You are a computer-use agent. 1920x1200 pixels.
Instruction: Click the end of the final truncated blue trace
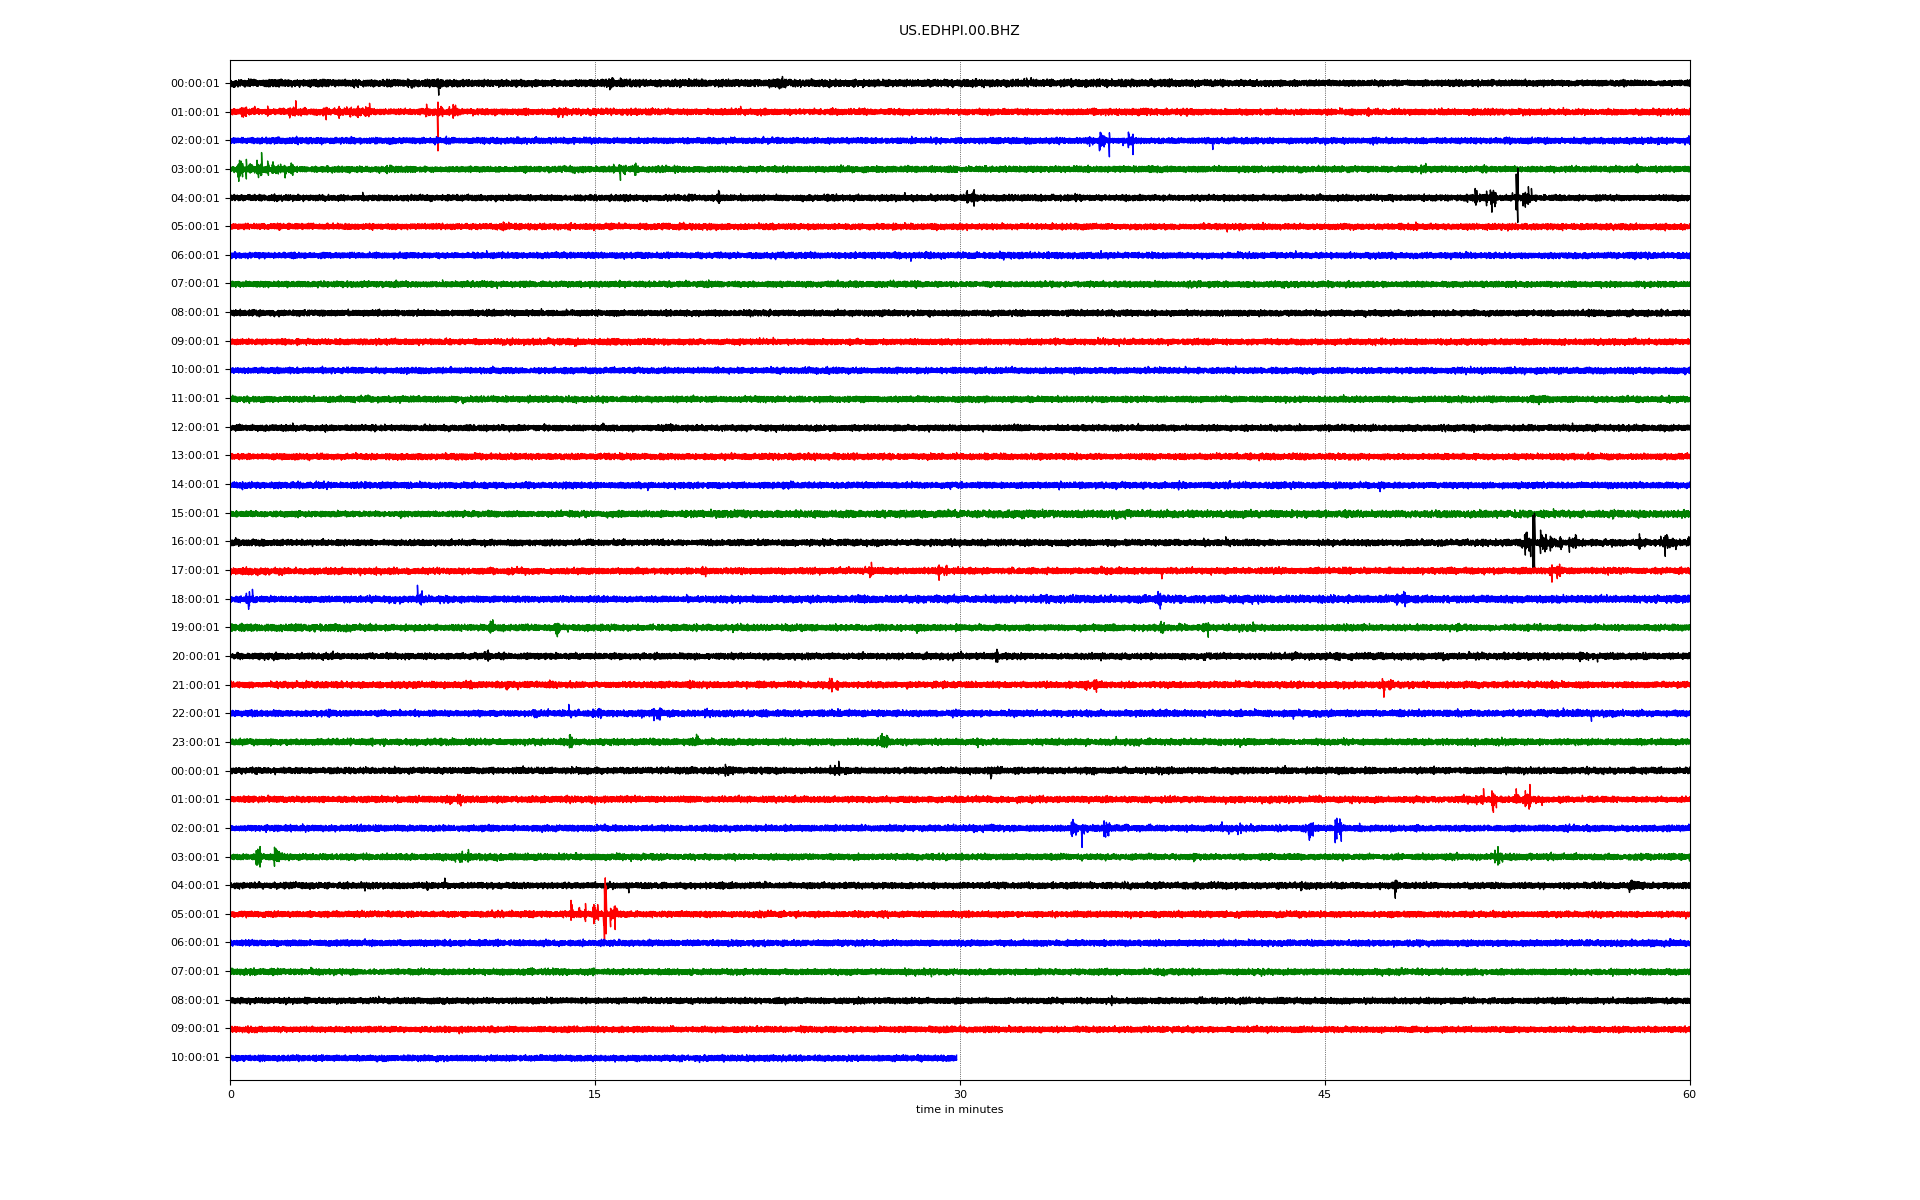pos(955,1058)
